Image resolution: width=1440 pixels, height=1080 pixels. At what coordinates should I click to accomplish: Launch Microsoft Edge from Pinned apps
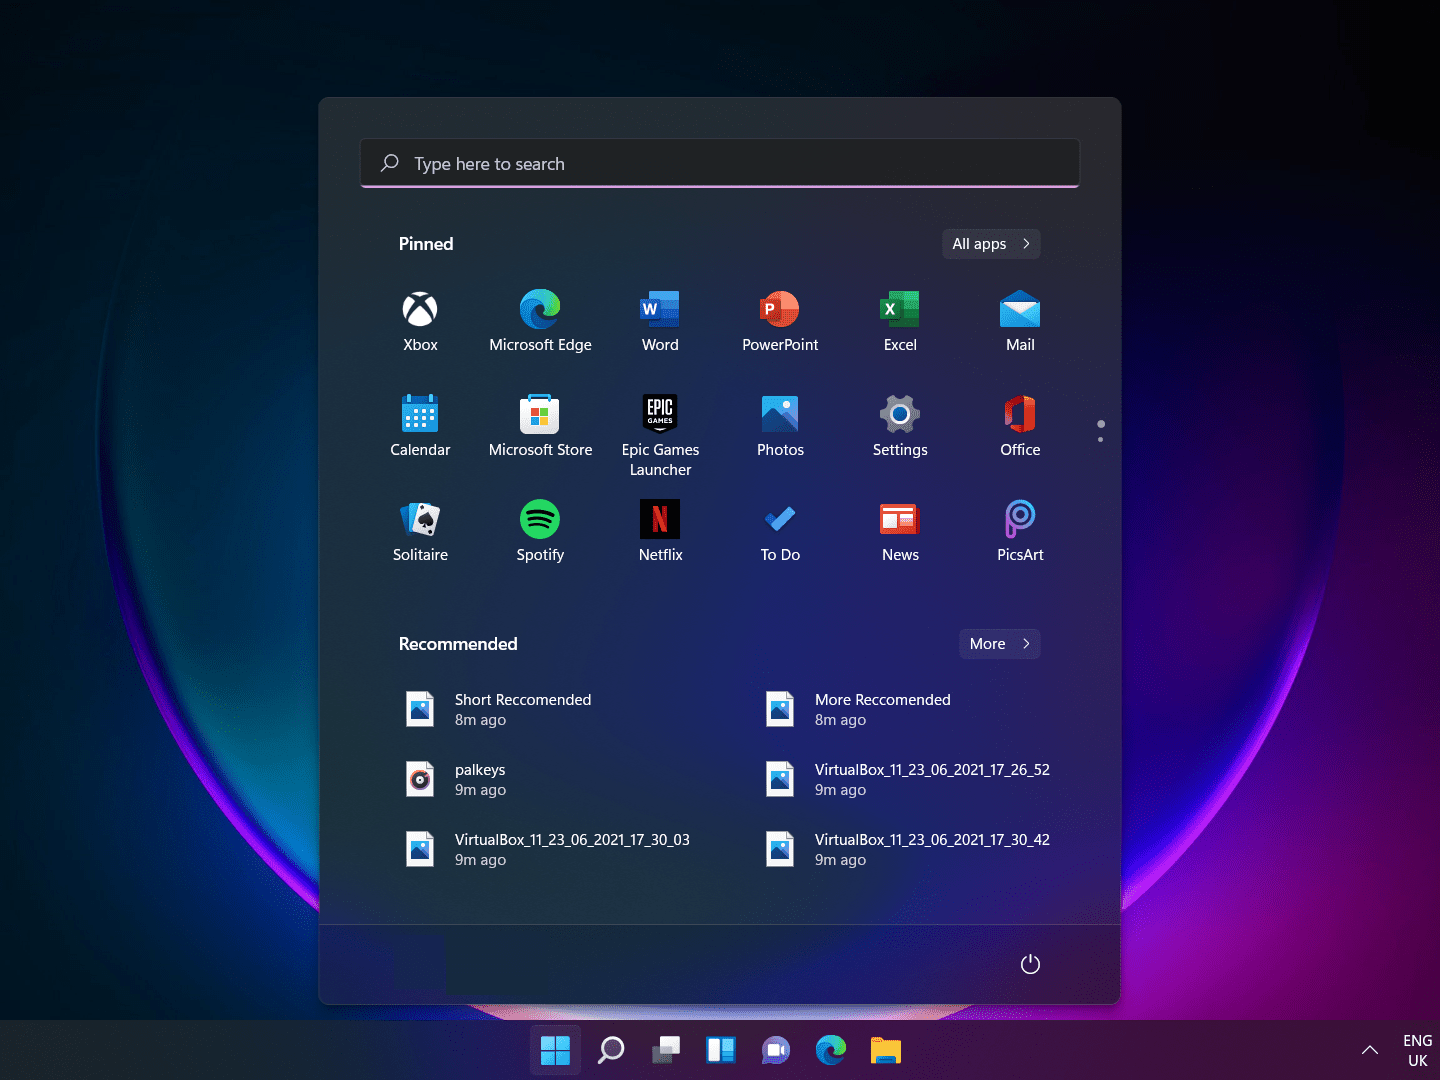(x=540, y=318)
